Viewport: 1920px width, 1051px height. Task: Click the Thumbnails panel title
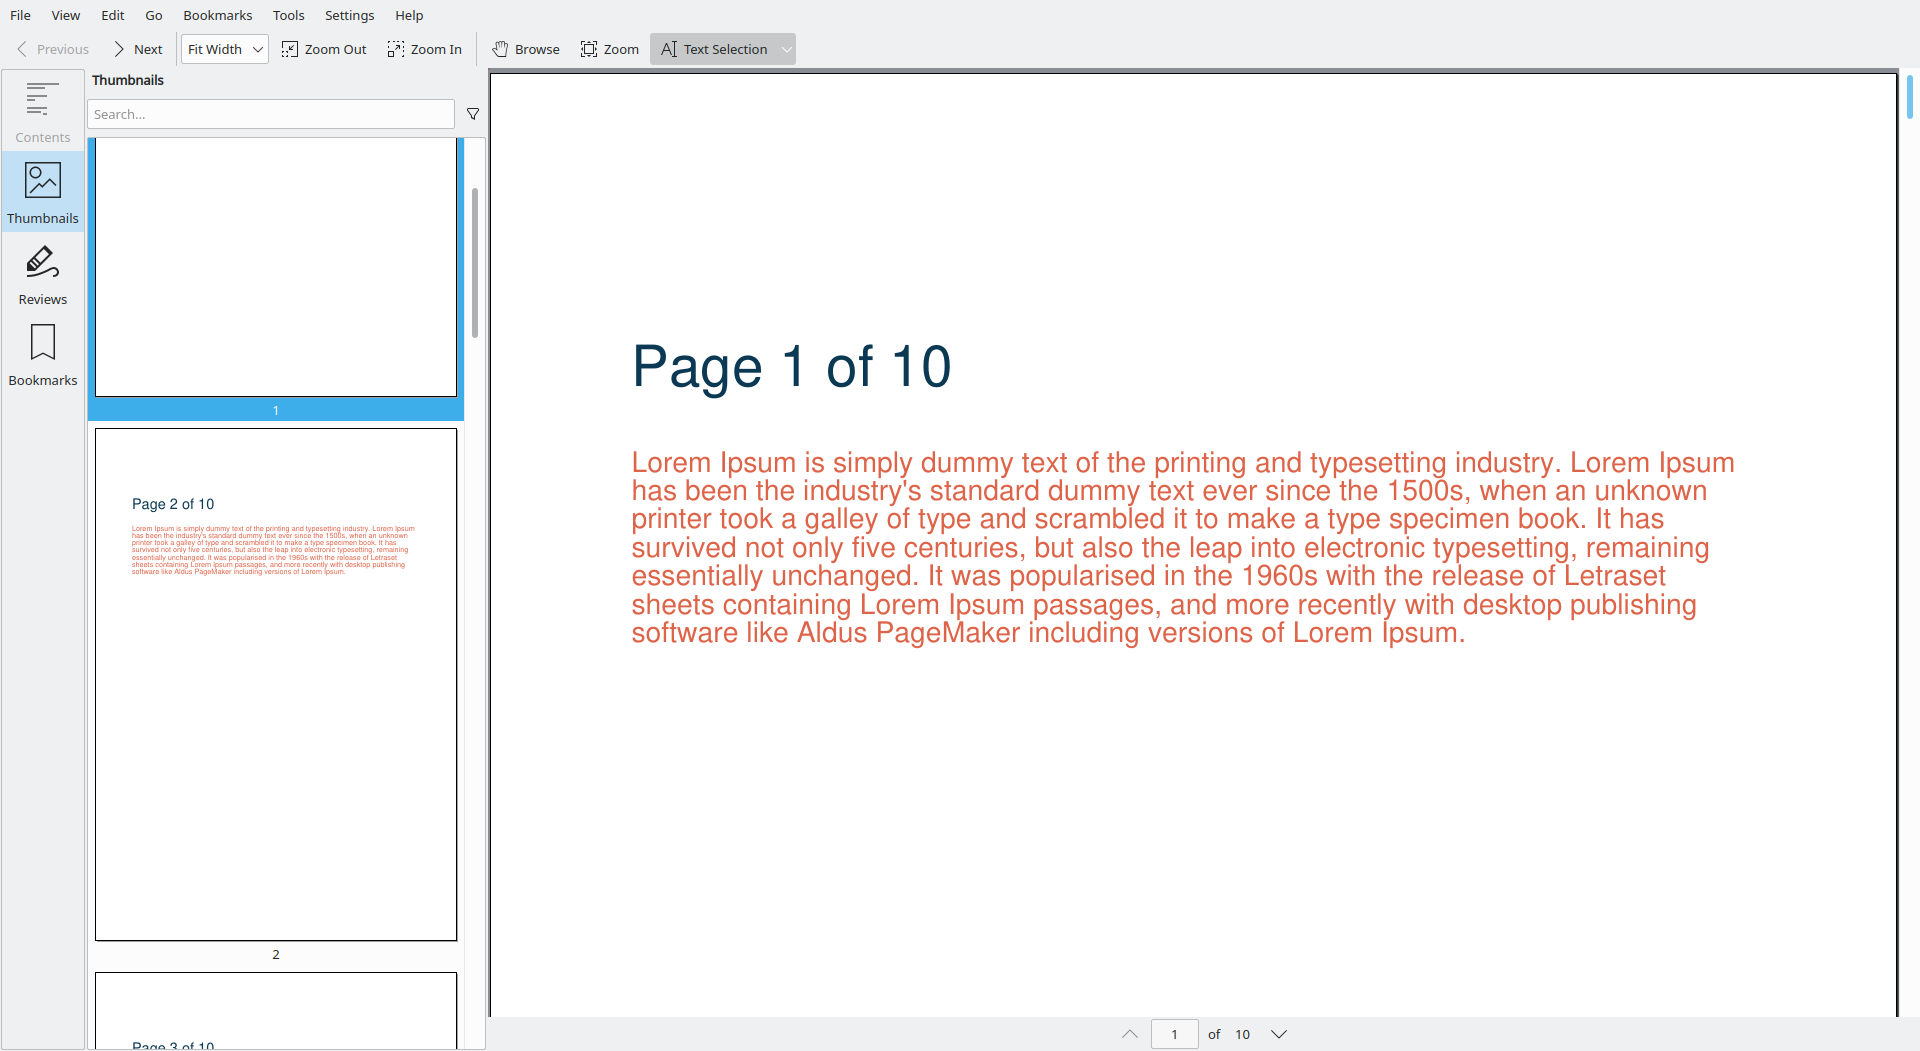click(x=128, y=80)
